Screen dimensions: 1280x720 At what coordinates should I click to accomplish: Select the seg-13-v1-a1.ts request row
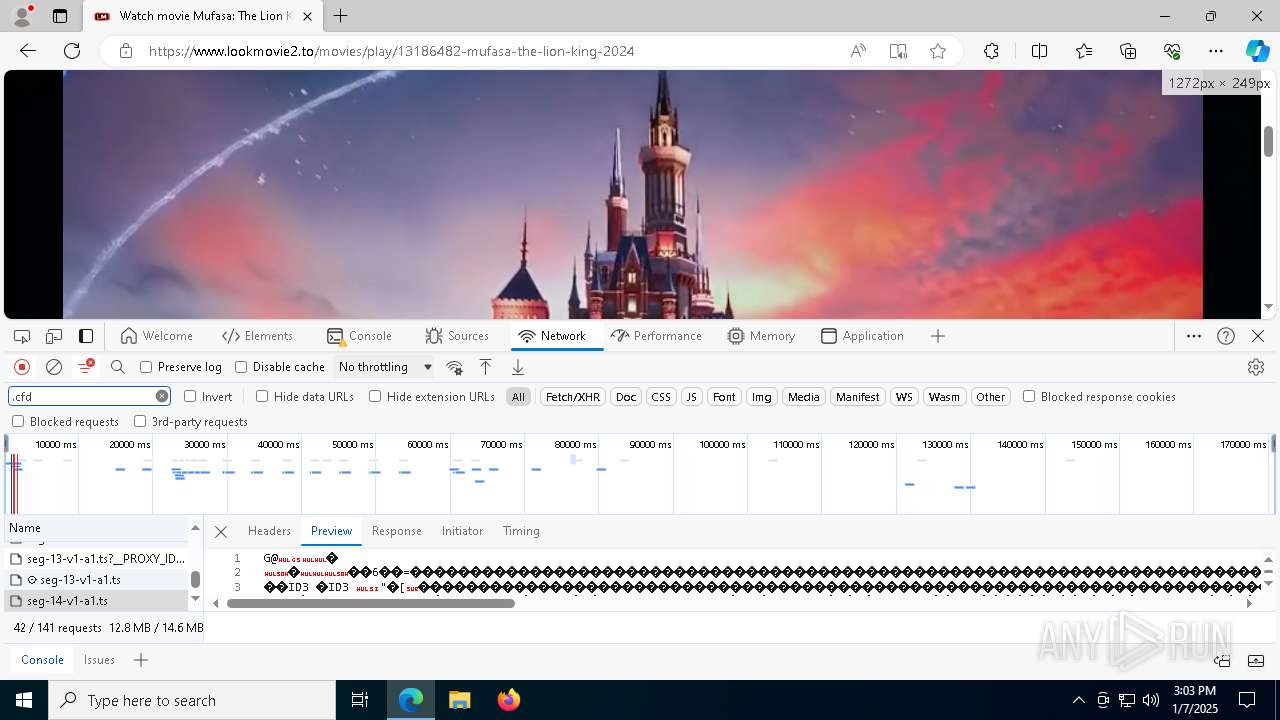[x=97, y=580]
